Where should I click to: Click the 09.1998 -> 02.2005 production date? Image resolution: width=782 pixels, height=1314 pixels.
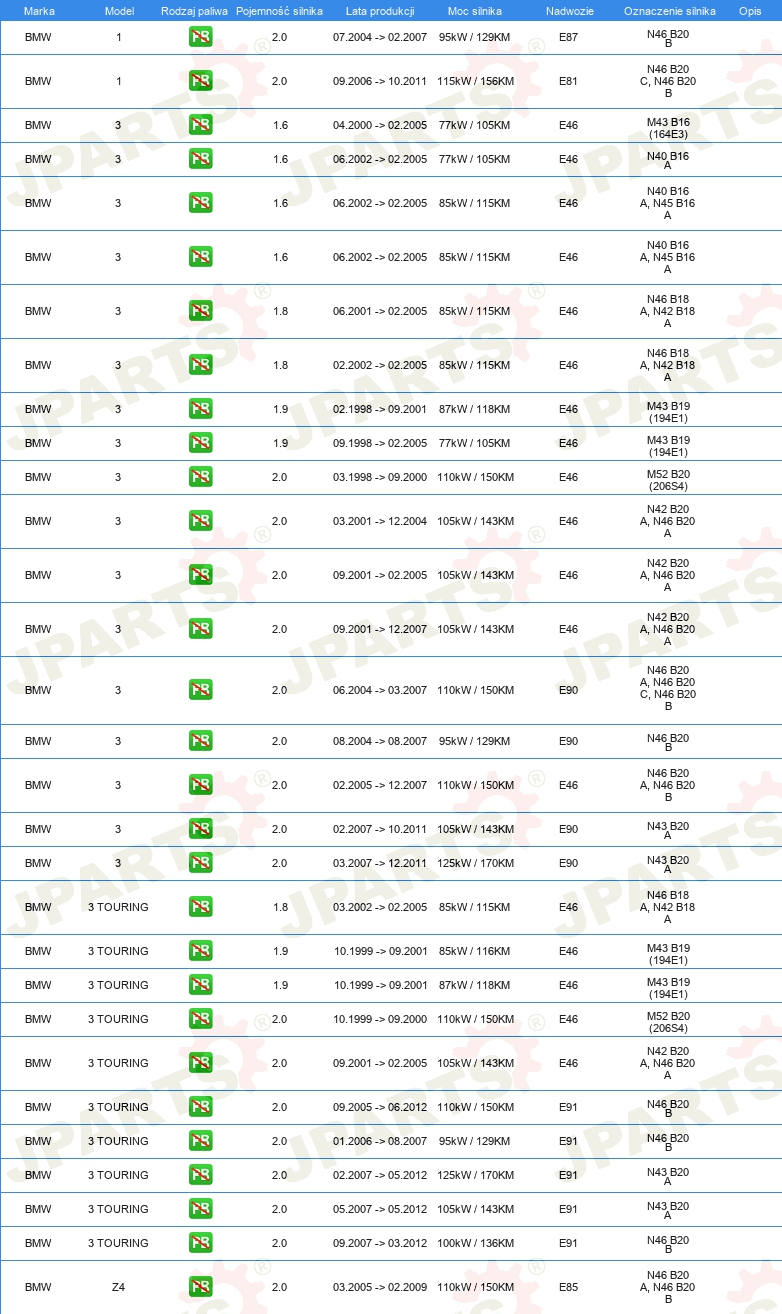point(380,443)
